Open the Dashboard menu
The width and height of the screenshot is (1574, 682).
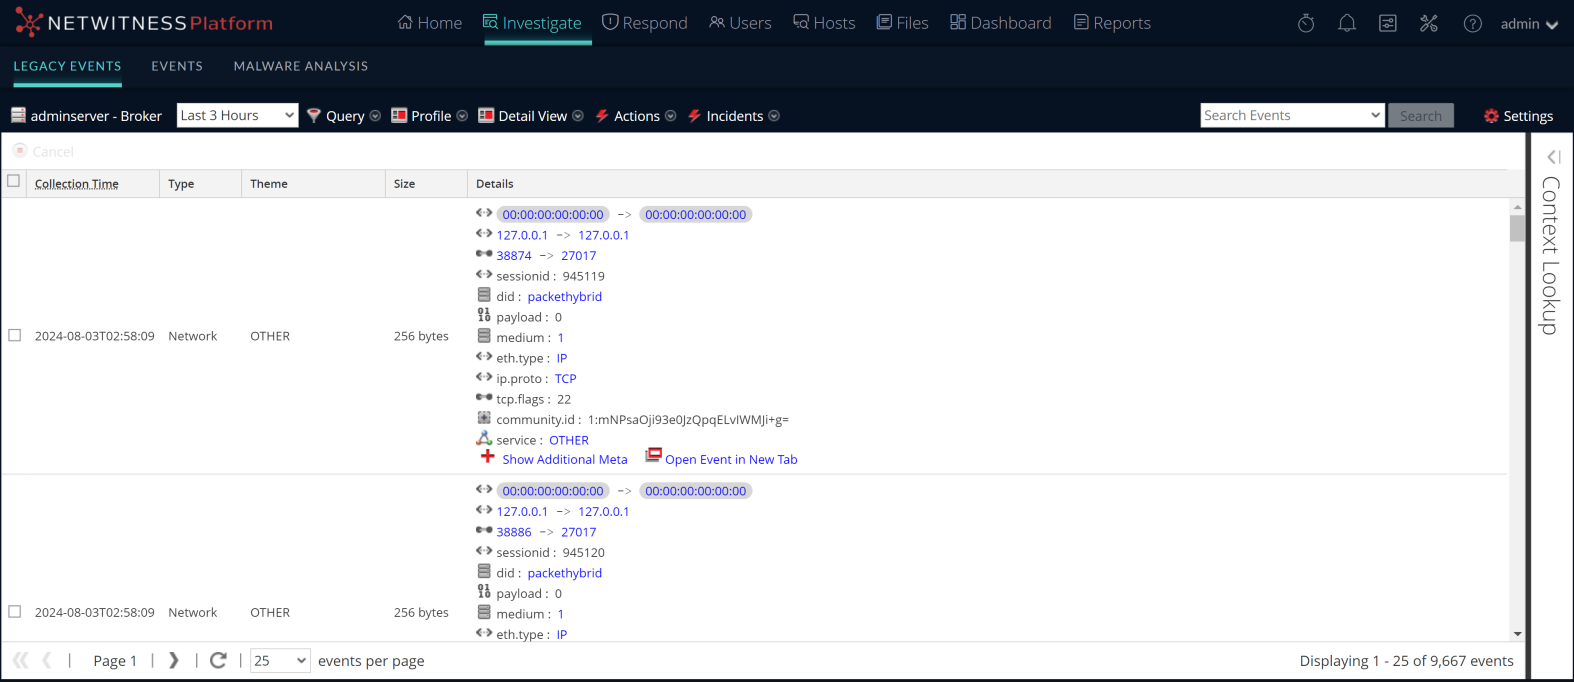[1000, 23]
